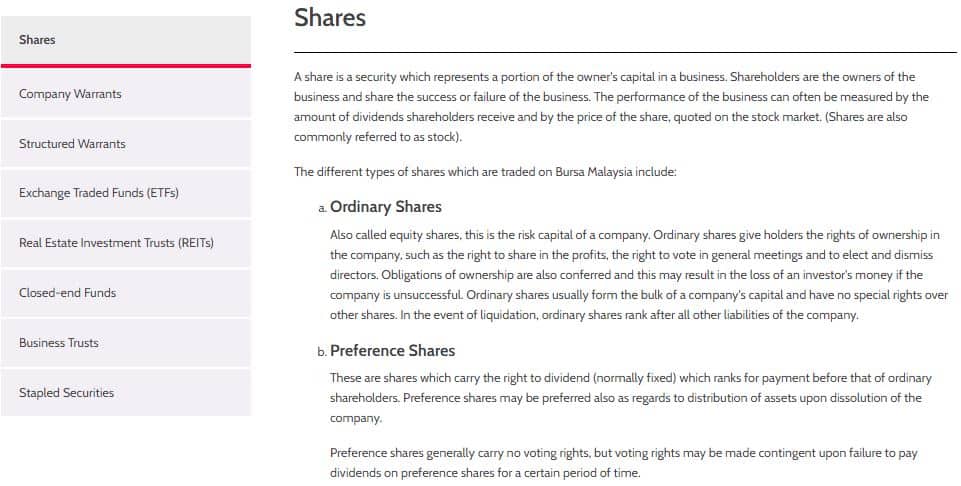The height and width of the screenshot is (486, 961).
Task: Select the Shares sidebar tab
Action: [x=126, y=40]
